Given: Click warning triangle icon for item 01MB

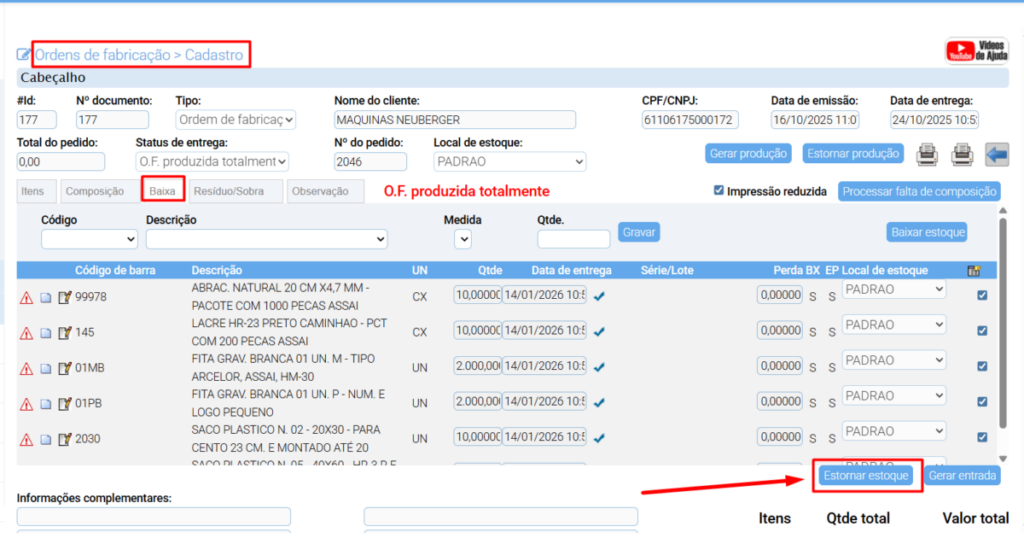Looking at the screenshot, I should [x=26, y=368].
